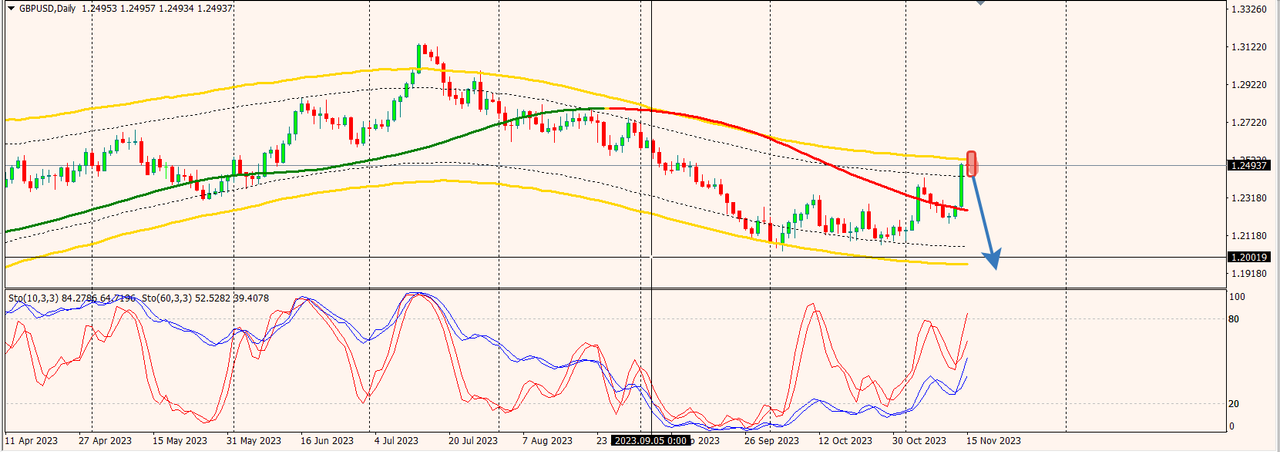Click the crosshair date label 2023.09.05 0:00
The width and height of the screenshot is (1280, 452).
(x=650, y=440)
